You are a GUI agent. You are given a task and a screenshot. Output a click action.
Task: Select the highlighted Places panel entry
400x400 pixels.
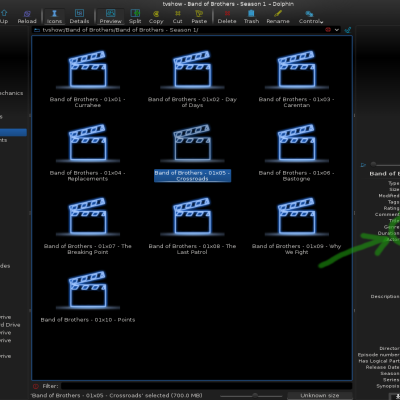(13, 132)
